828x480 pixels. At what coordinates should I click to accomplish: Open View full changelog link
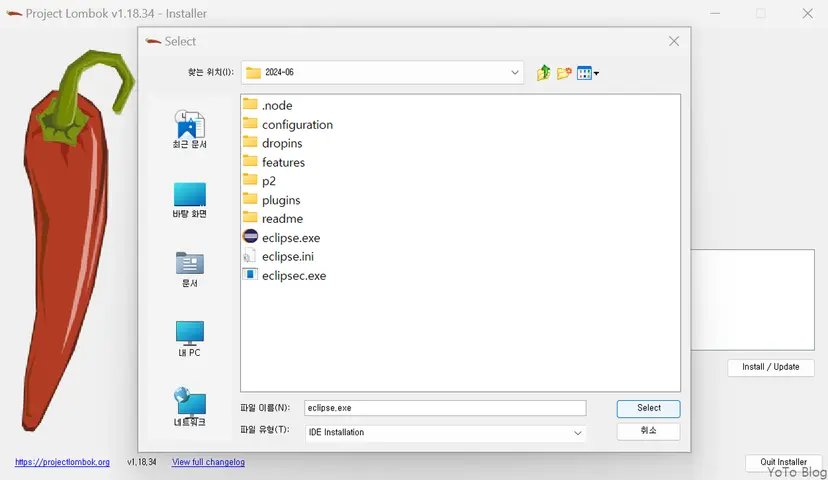tap(208, 462)
